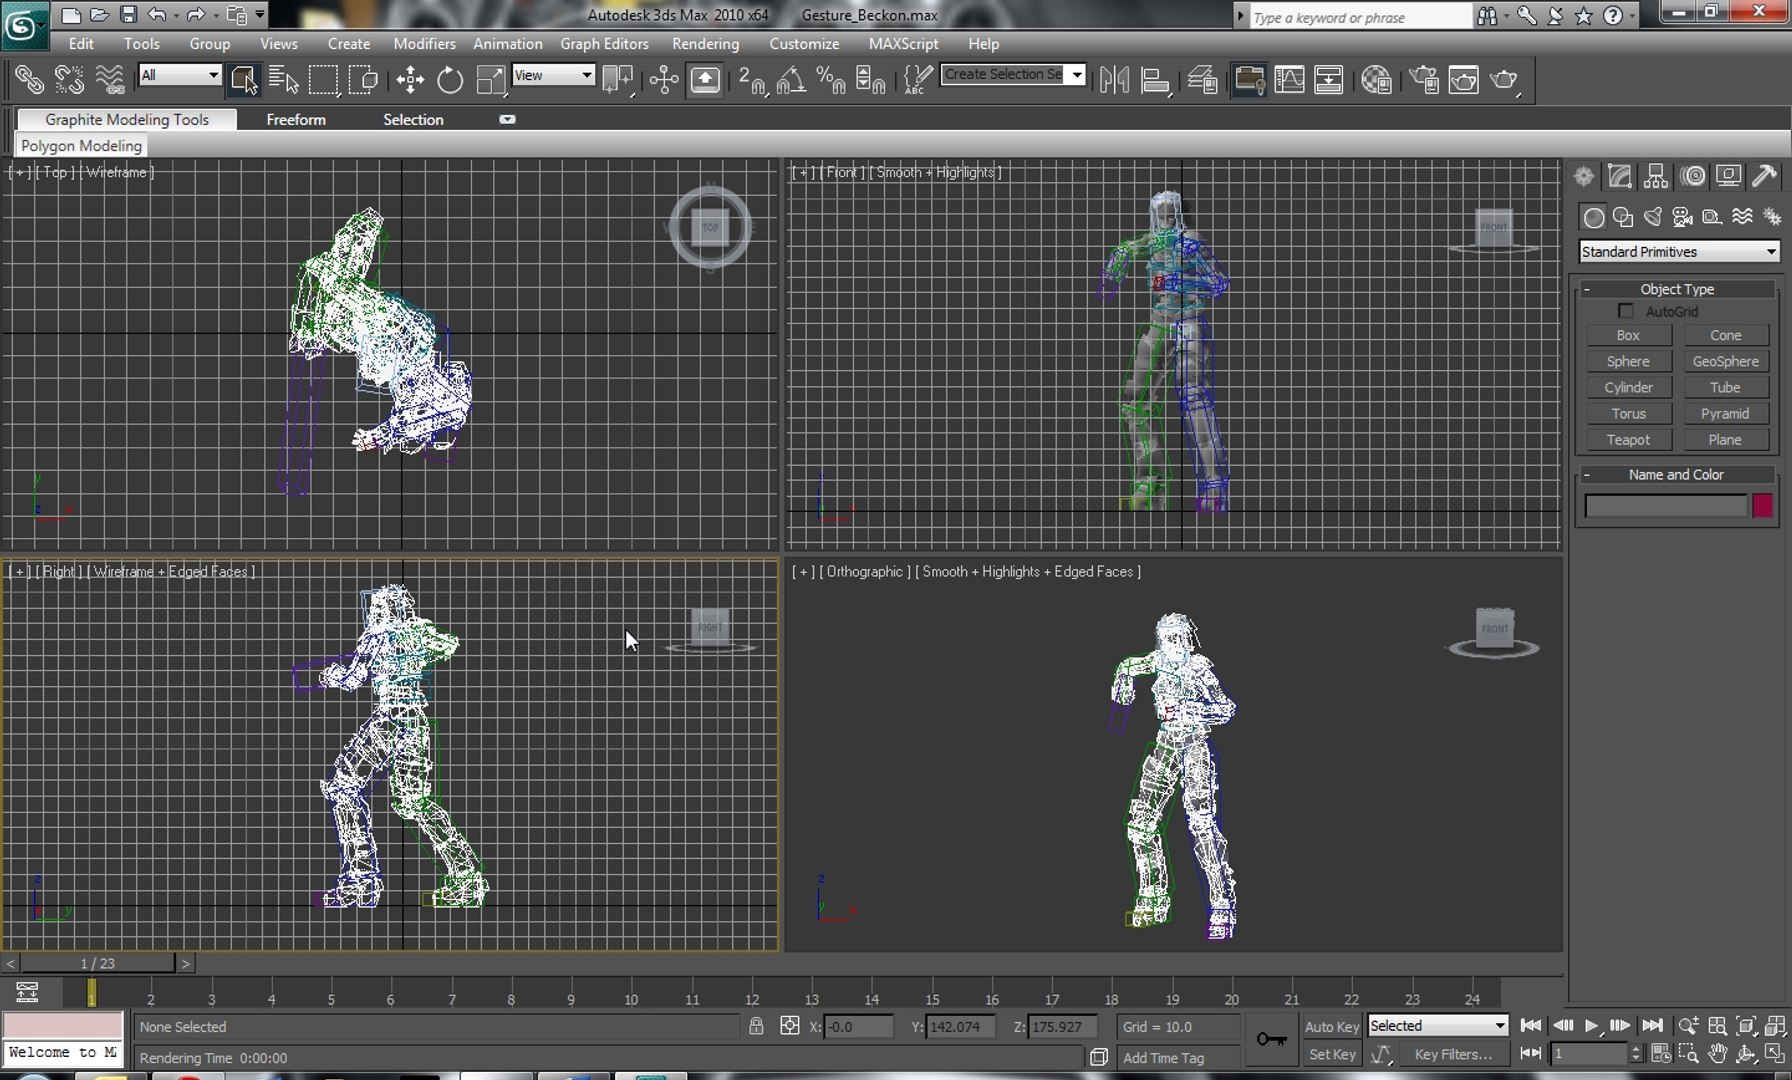The height and width of the screenshot is (1080, 1792).
Task: Select Lights category in Create panel
Action: pos(1653,217)
